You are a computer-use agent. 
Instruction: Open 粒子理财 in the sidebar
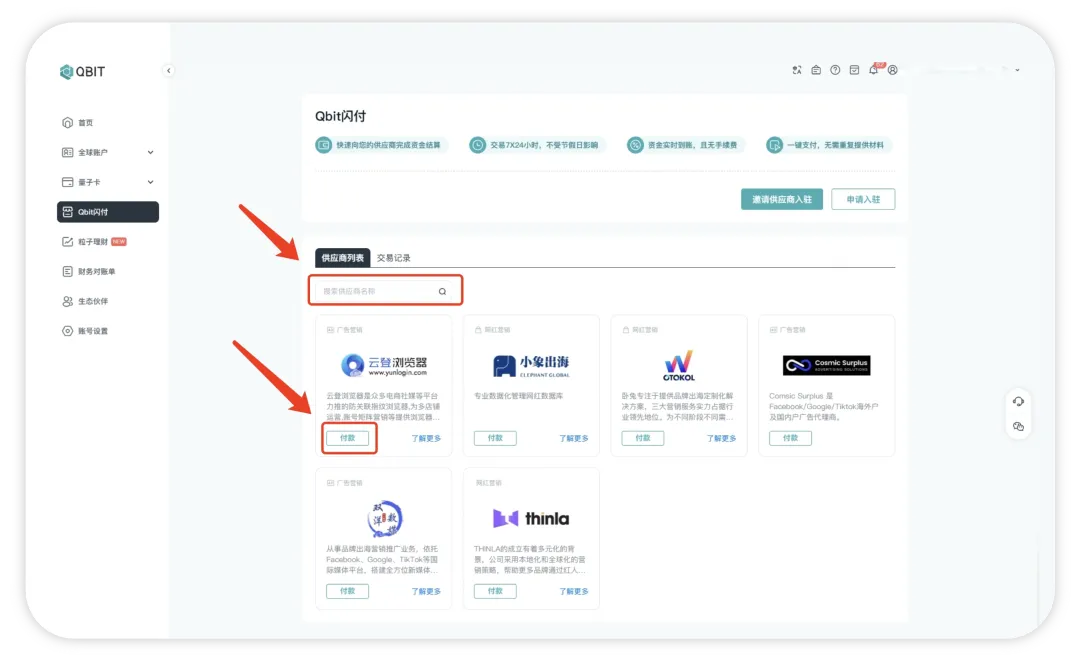(94, 242)
